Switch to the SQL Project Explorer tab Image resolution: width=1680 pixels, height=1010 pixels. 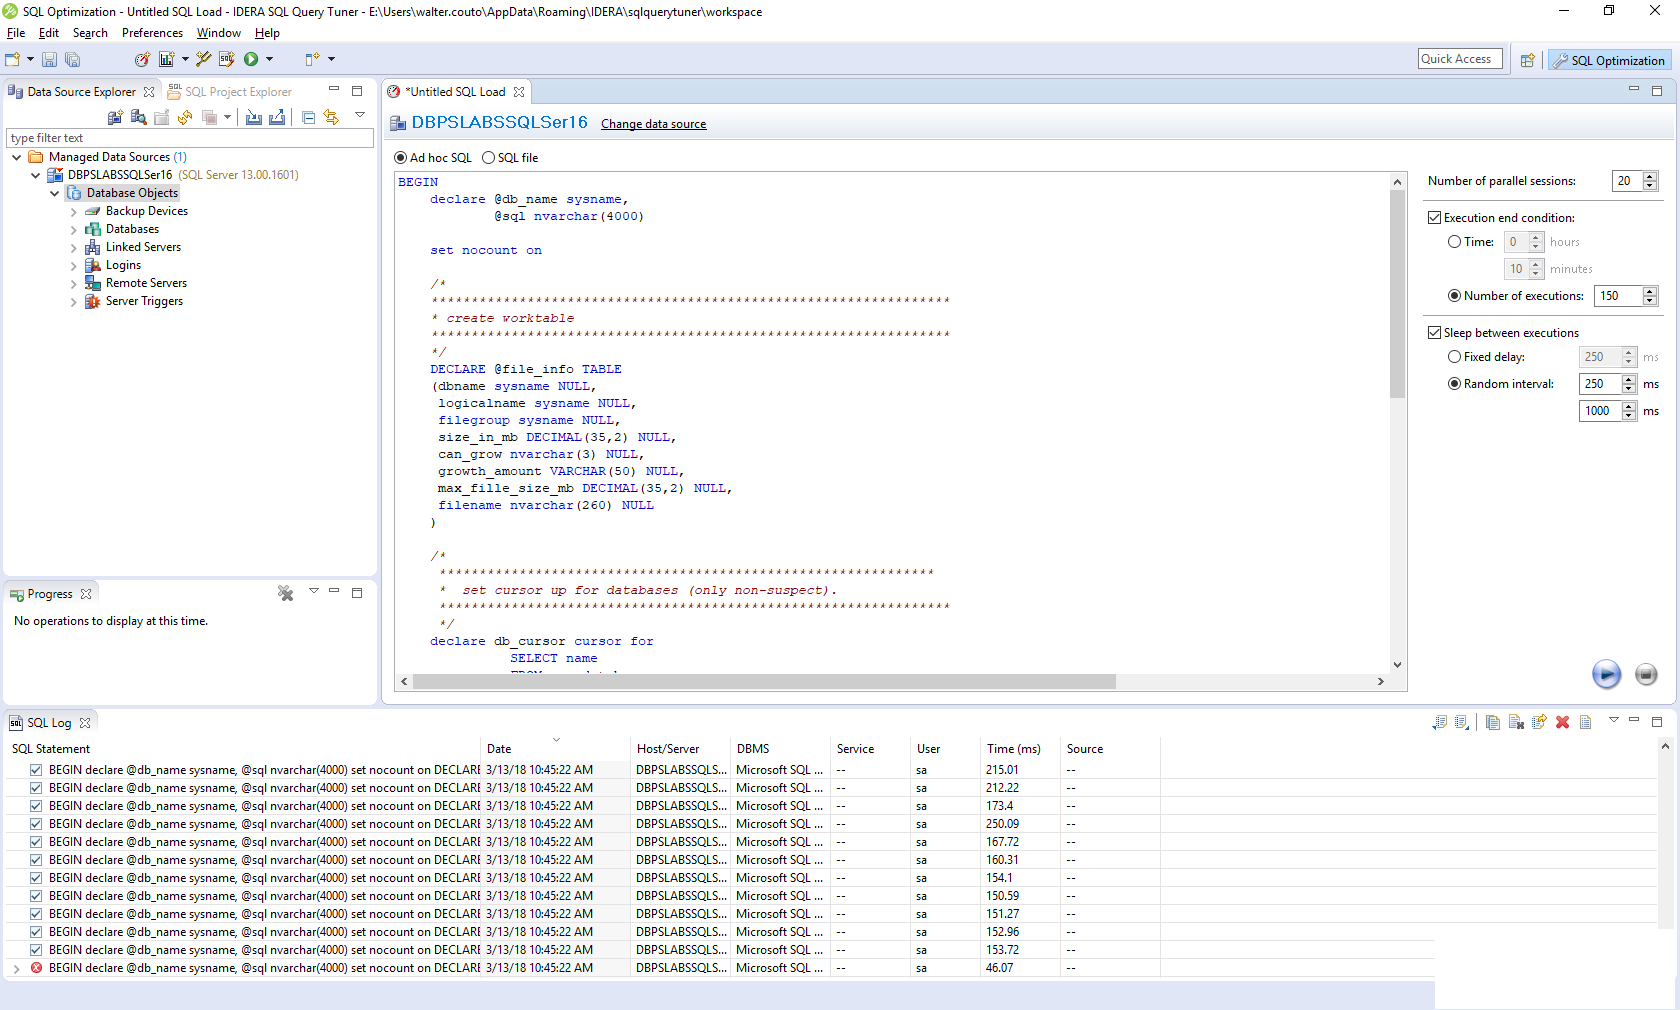point(231,92)
